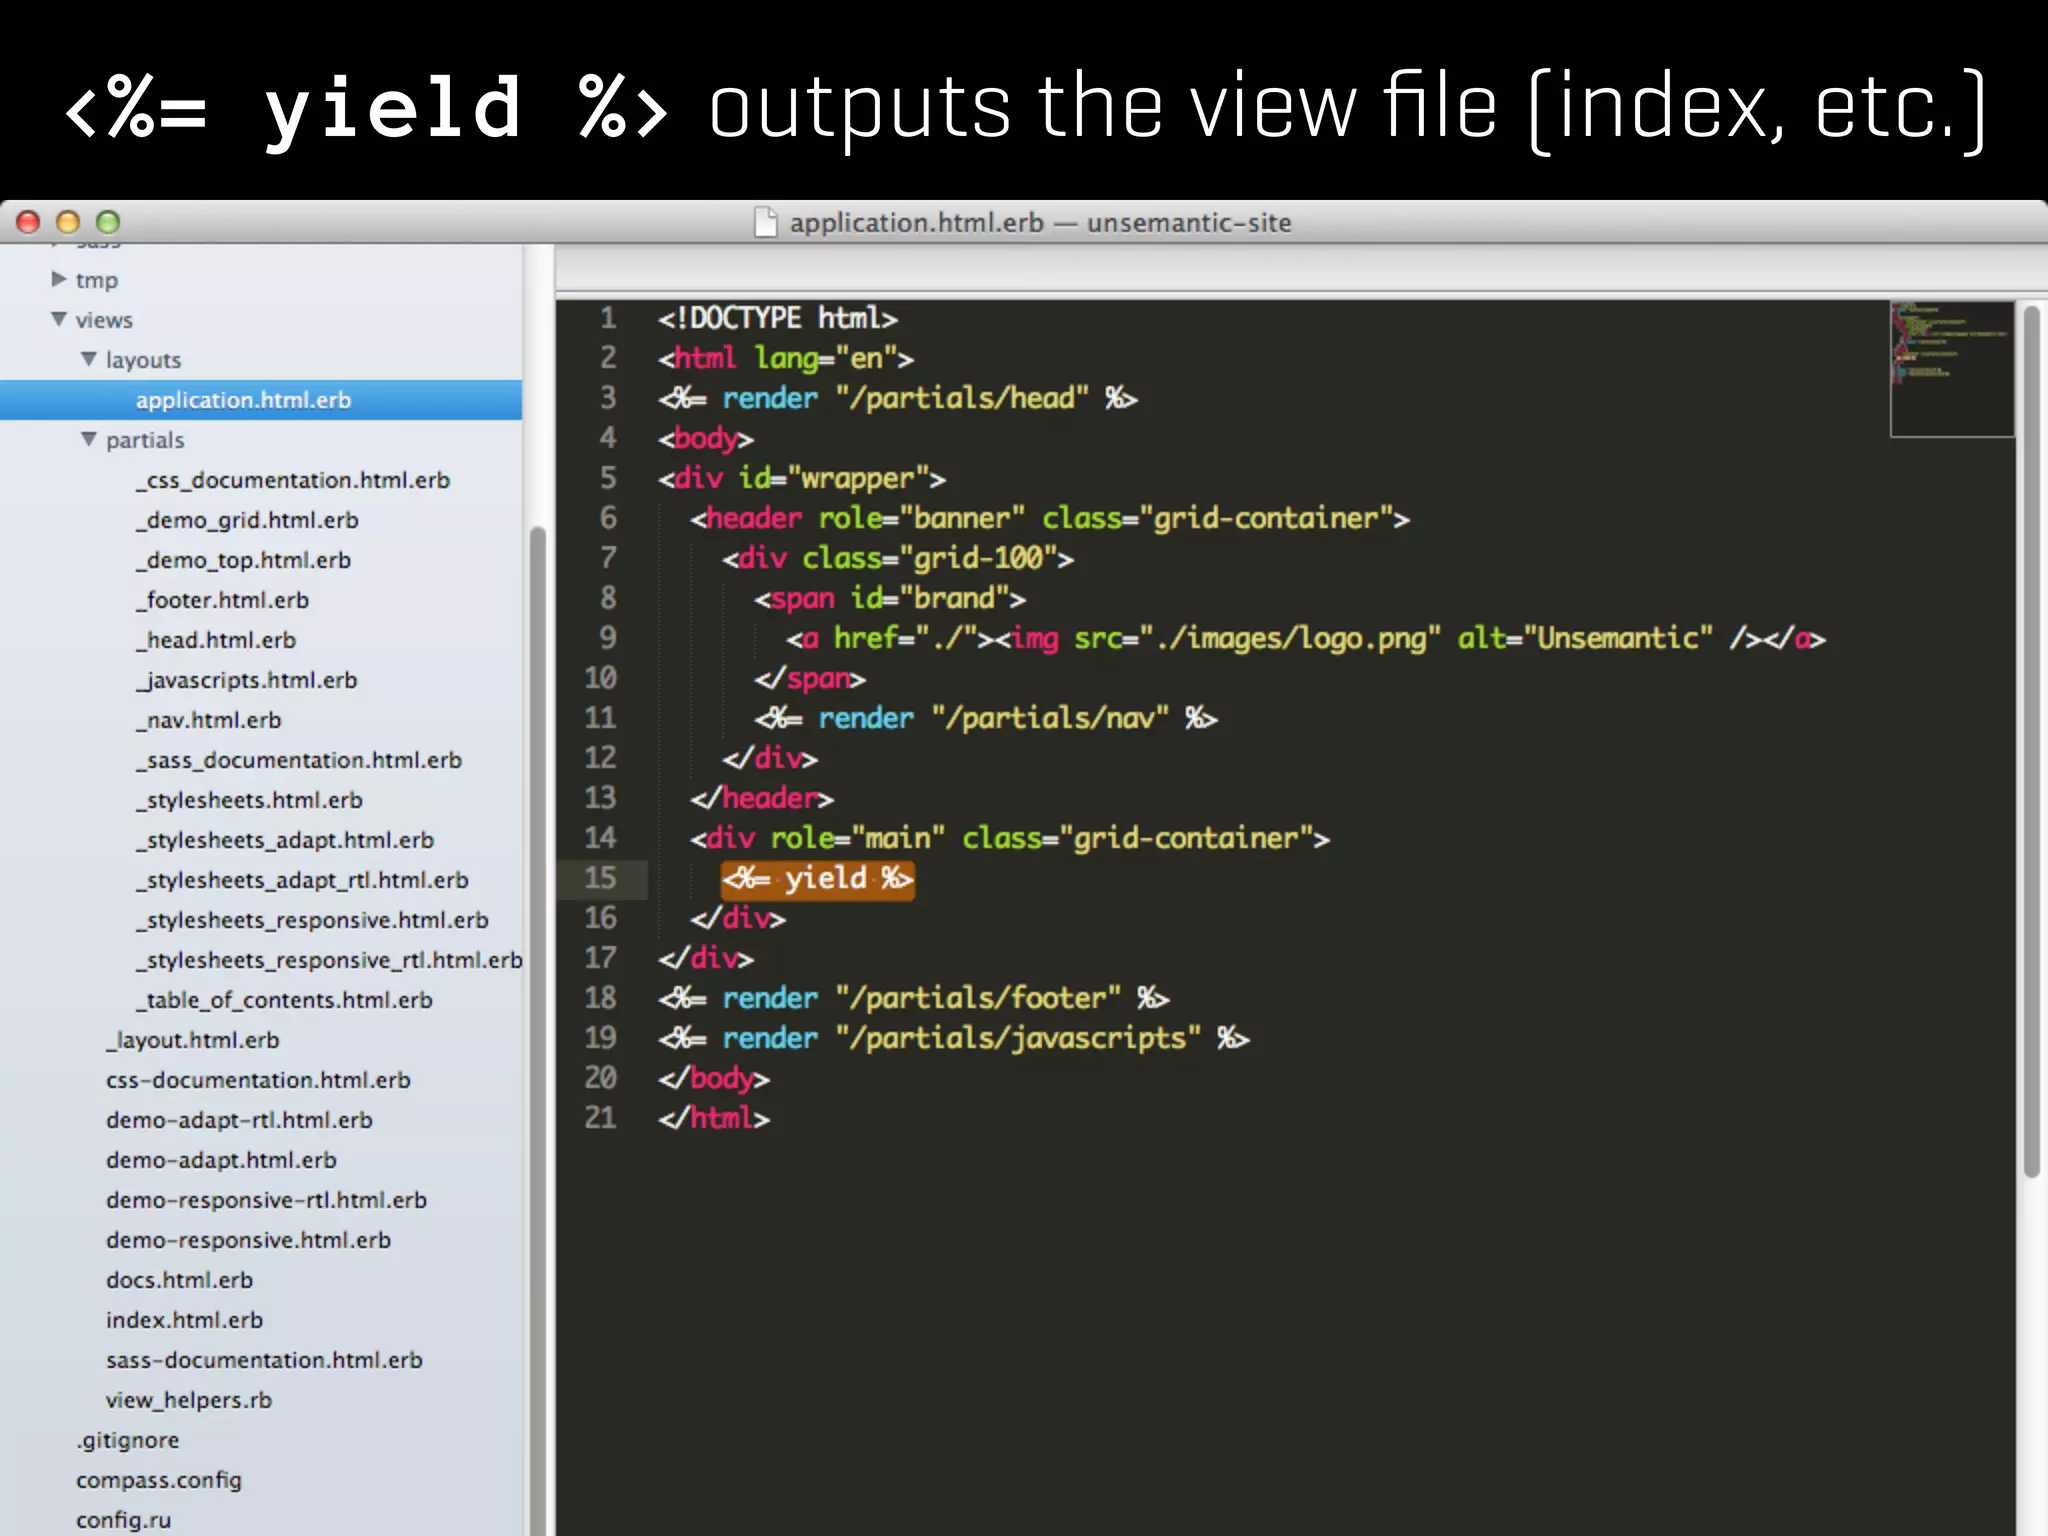
Task: Open _nav.html.erb partial file
Action: (208, 720)
